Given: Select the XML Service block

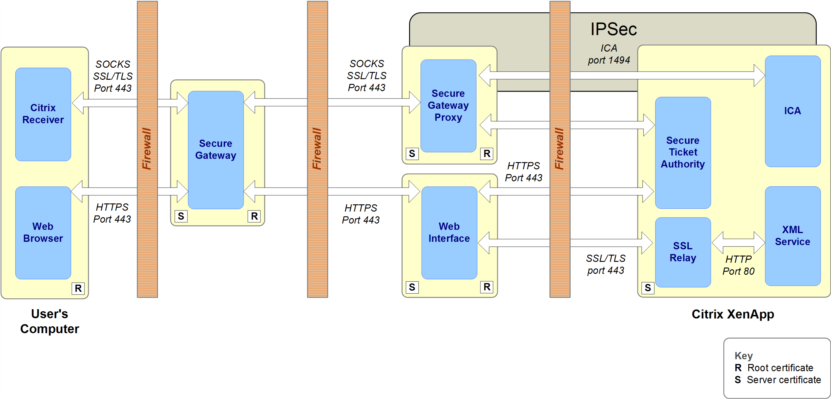Looking at the screenshot, I should (793, 236).
